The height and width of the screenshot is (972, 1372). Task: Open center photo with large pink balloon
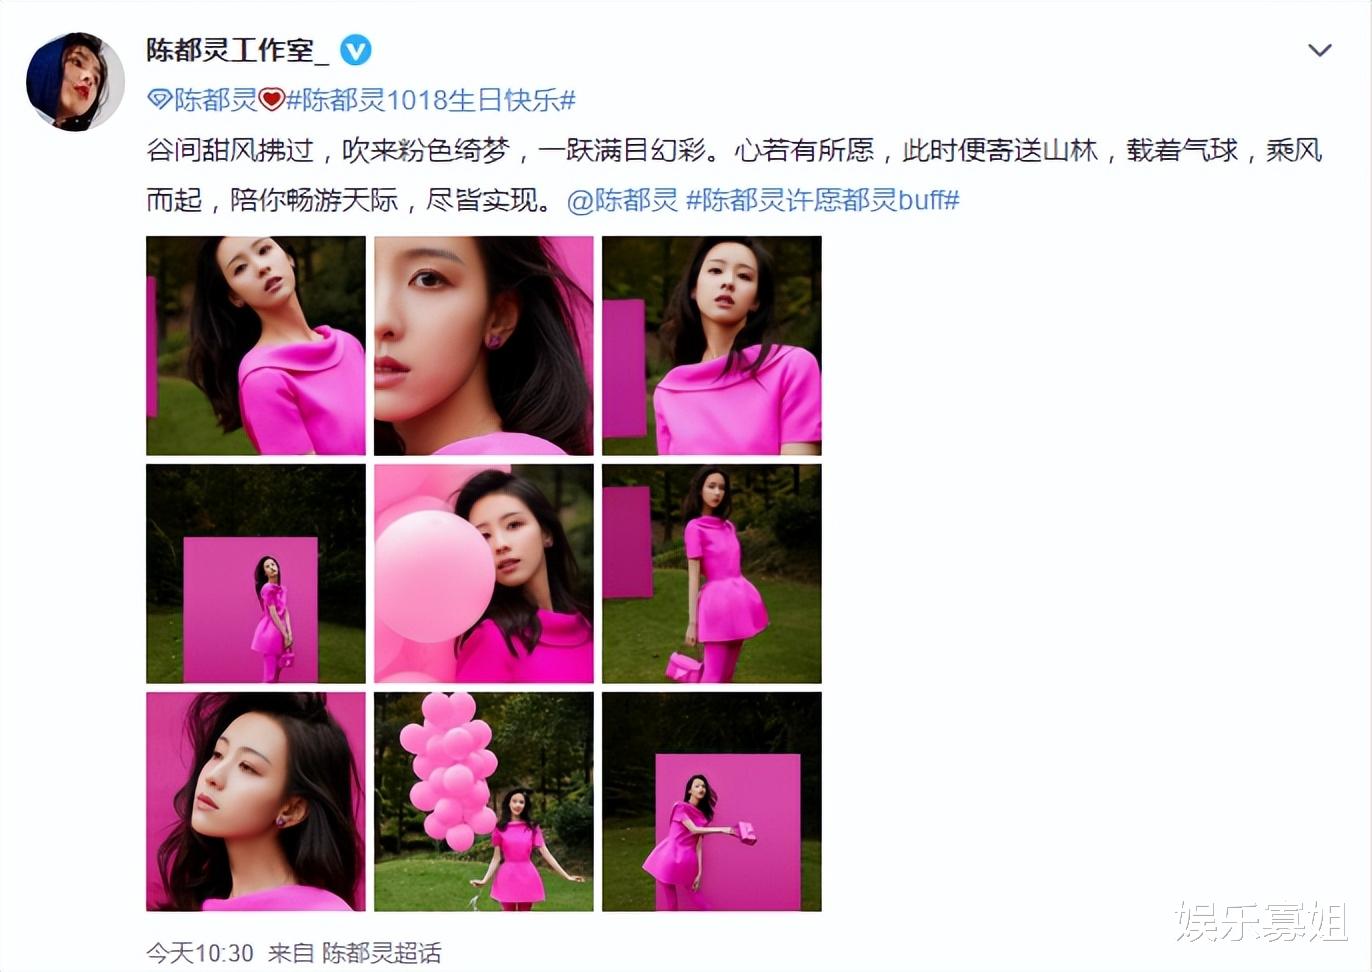(484, 574)
